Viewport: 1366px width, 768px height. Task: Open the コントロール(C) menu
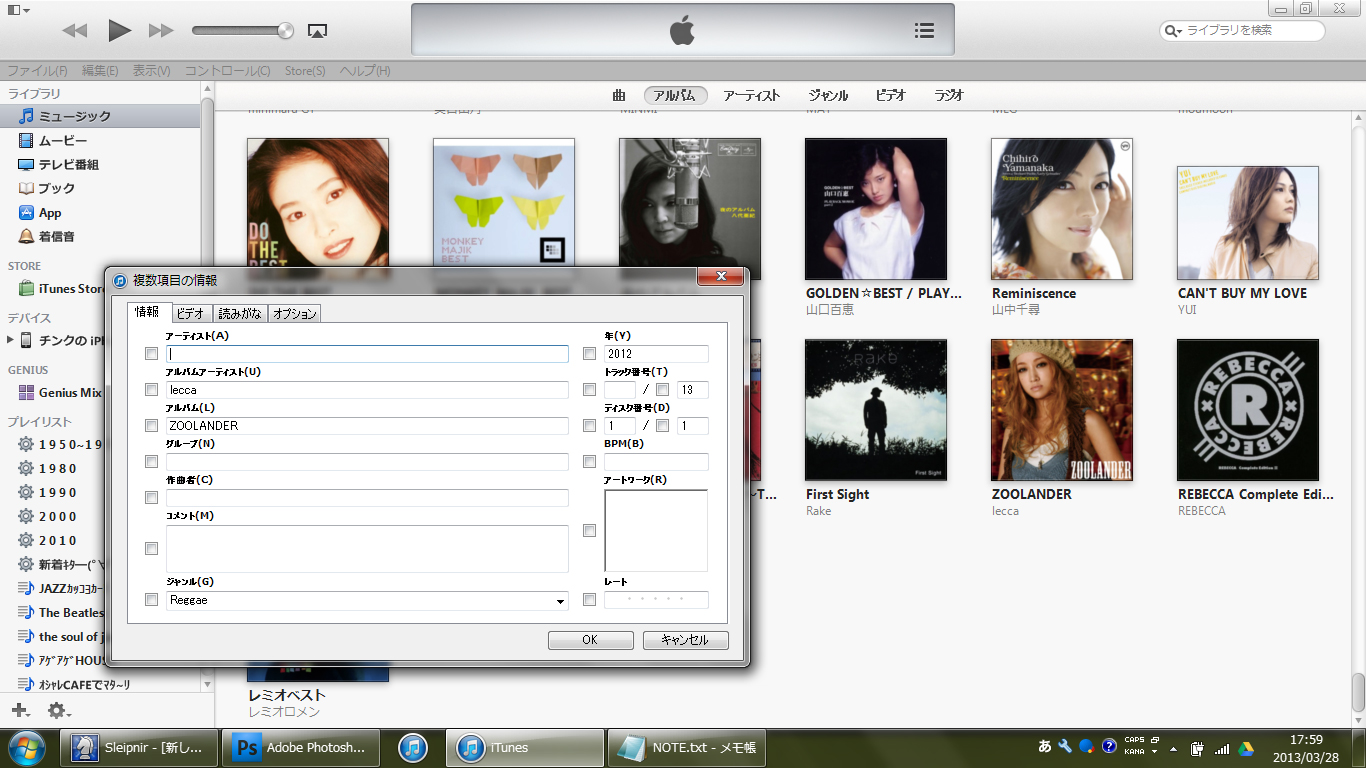coord(227,71)
